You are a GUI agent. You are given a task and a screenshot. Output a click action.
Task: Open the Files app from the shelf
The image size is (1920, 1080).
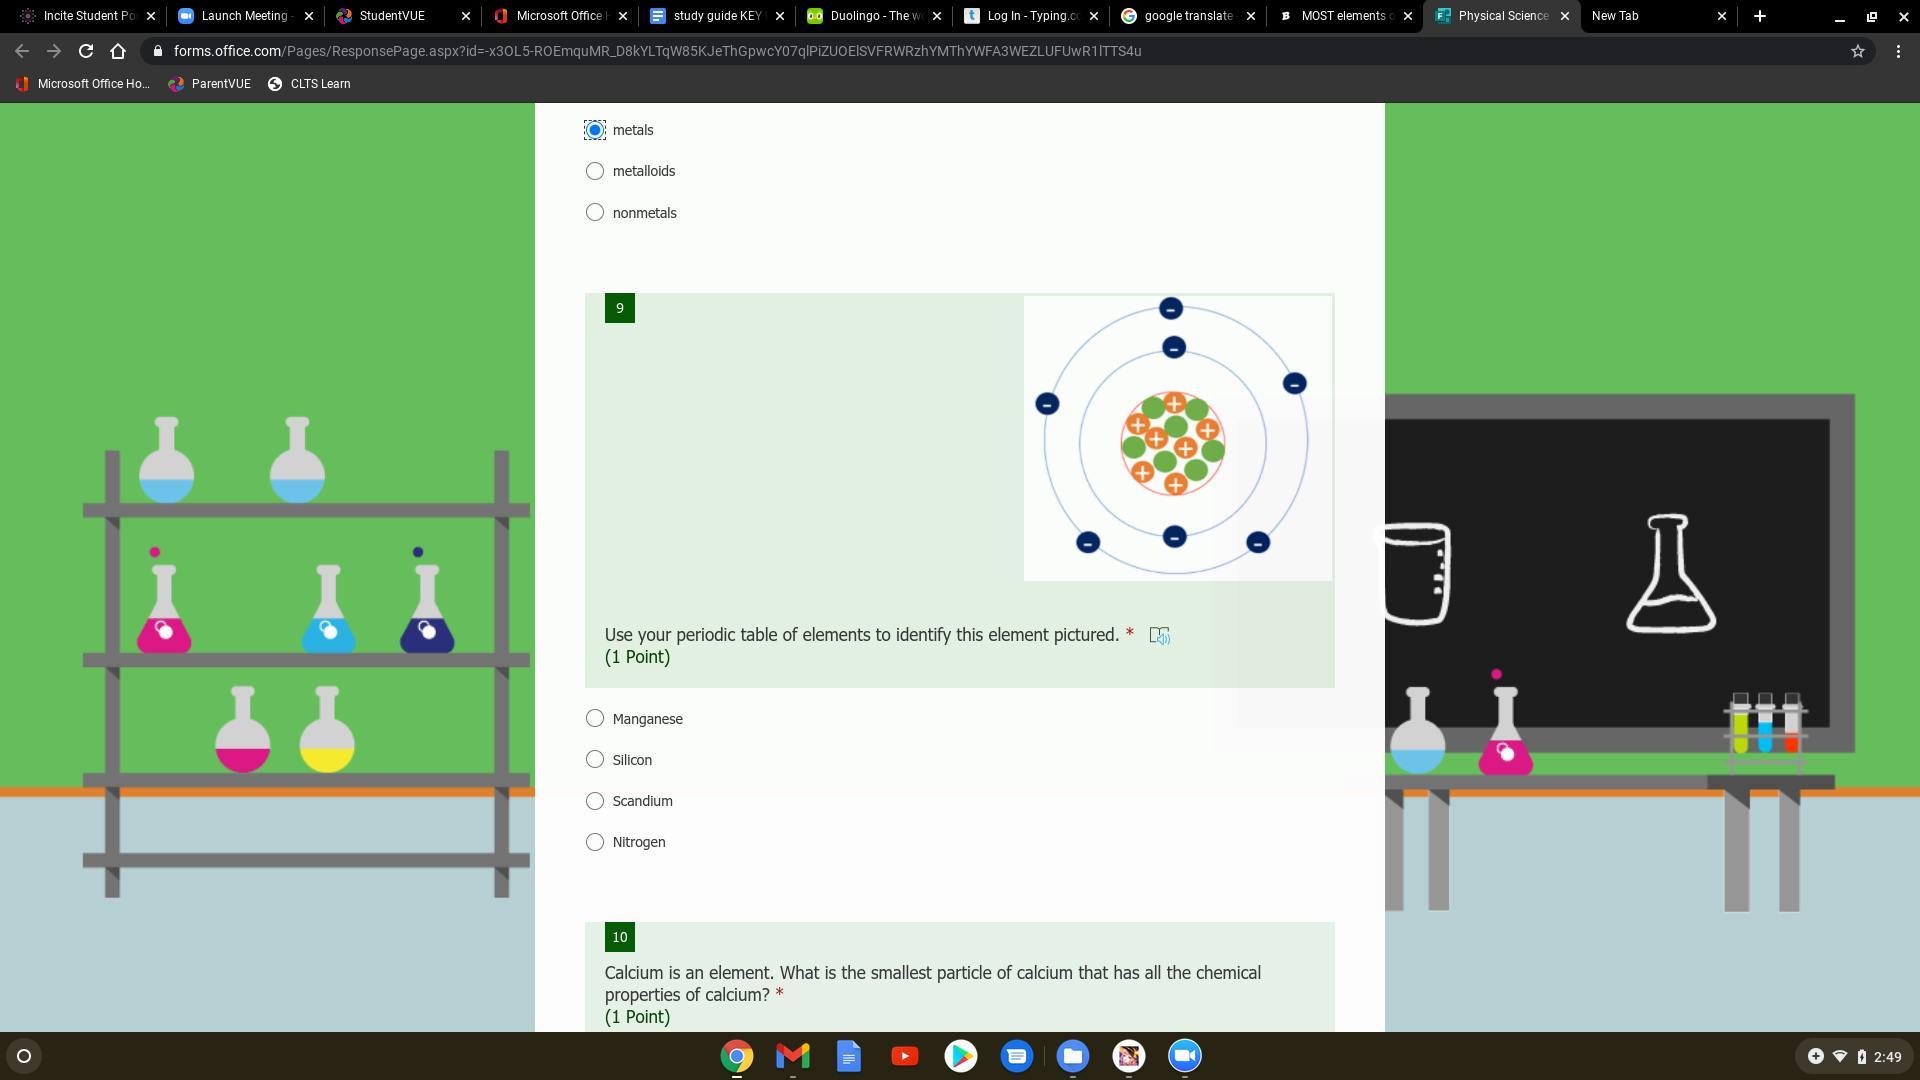(1072, 1056)
